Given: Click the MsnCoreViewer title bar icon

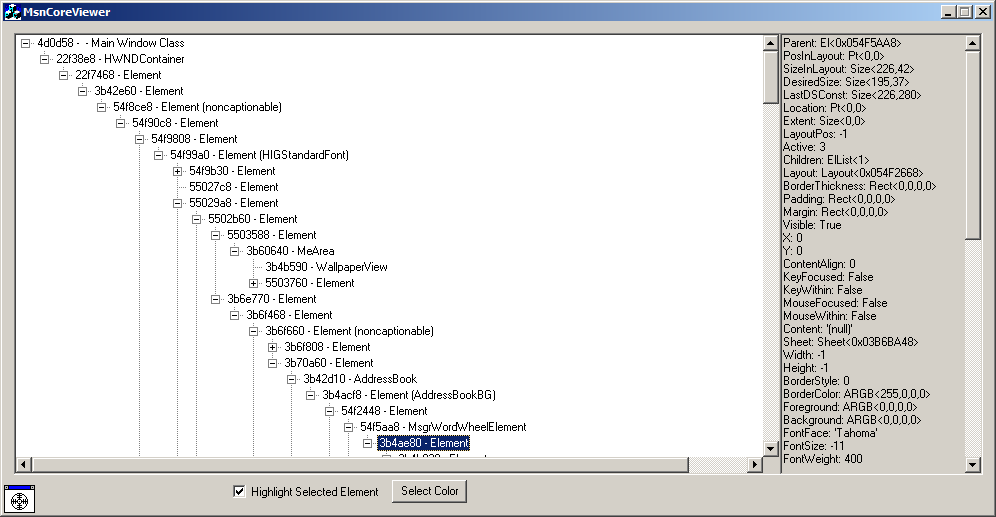Looking at the screenshot, I should coord(12,12).
